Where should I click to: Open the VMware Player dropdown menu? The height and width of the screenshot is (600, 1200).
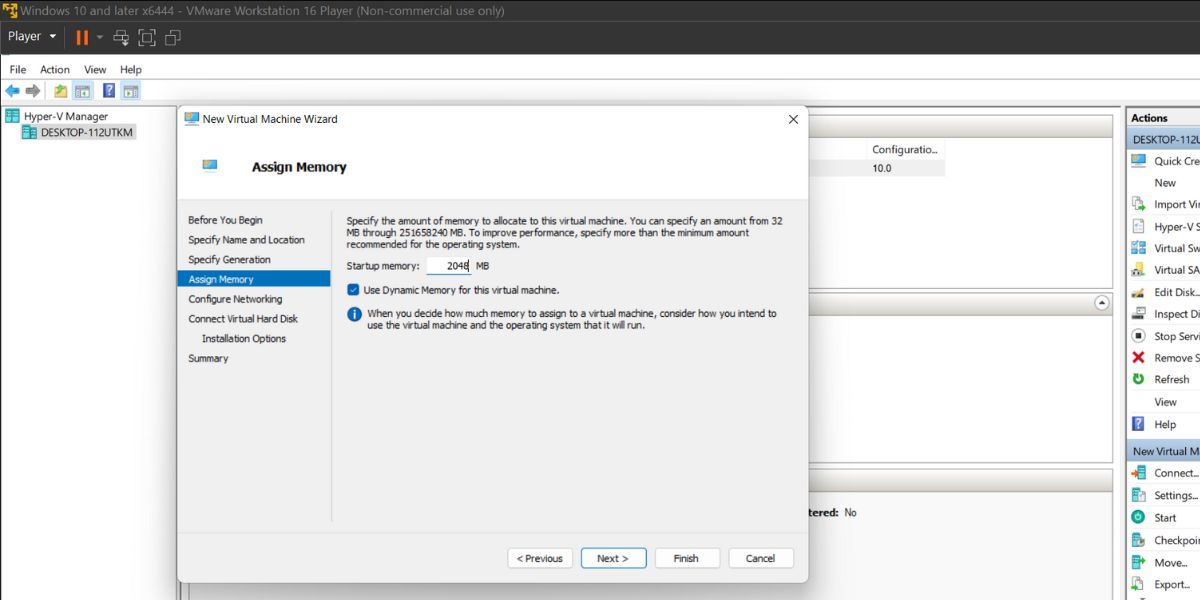coord(32,36)
